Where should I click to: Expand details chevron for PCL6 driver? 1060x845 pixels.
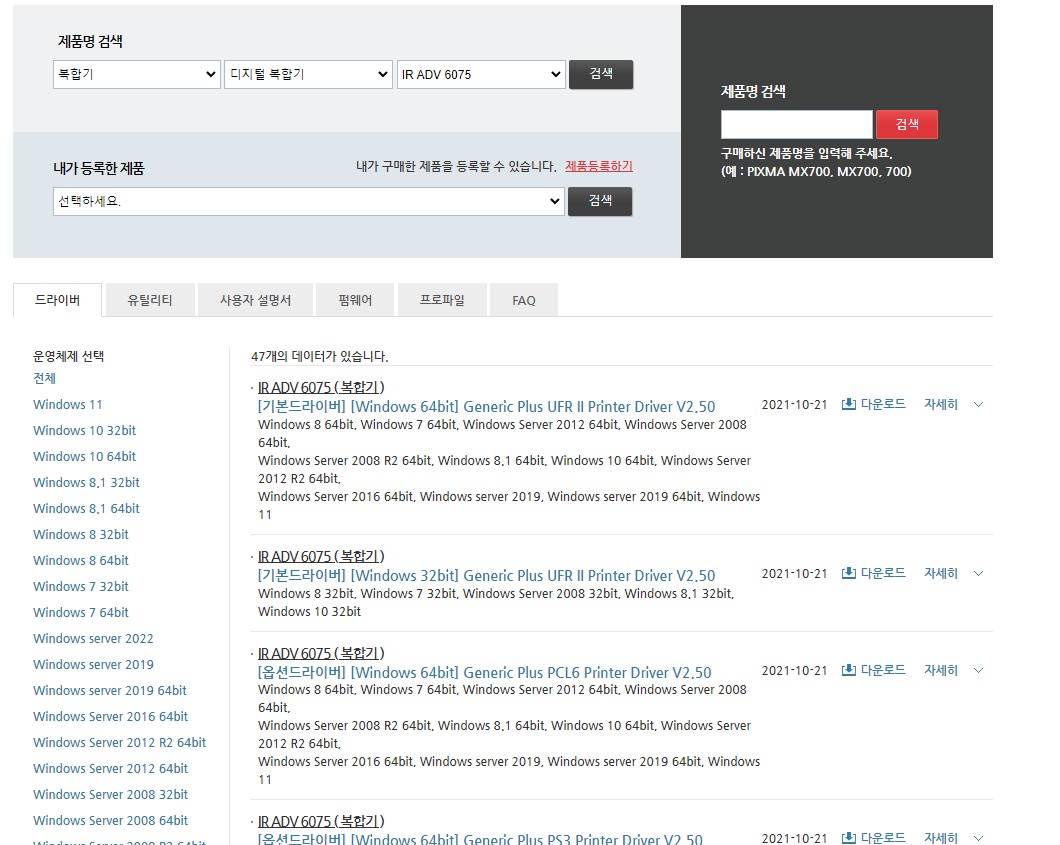(x=978, y=670)
